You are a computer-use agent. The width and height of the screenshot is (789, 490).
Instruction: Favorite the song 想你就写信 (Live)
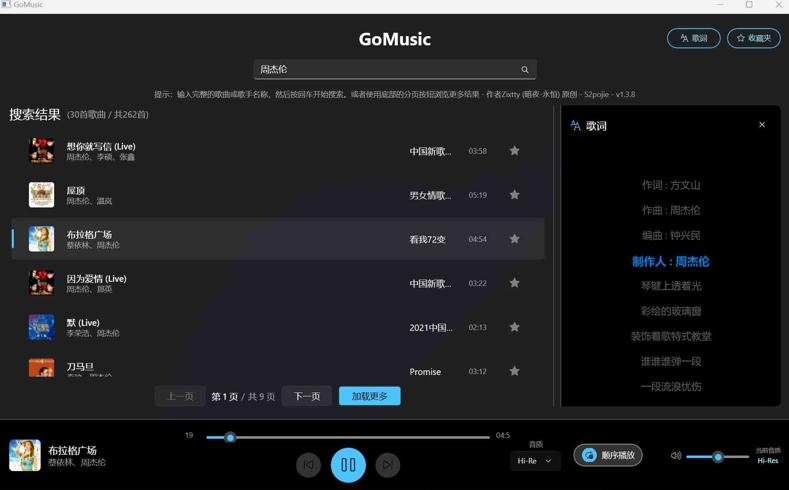(x=514, y=150)
